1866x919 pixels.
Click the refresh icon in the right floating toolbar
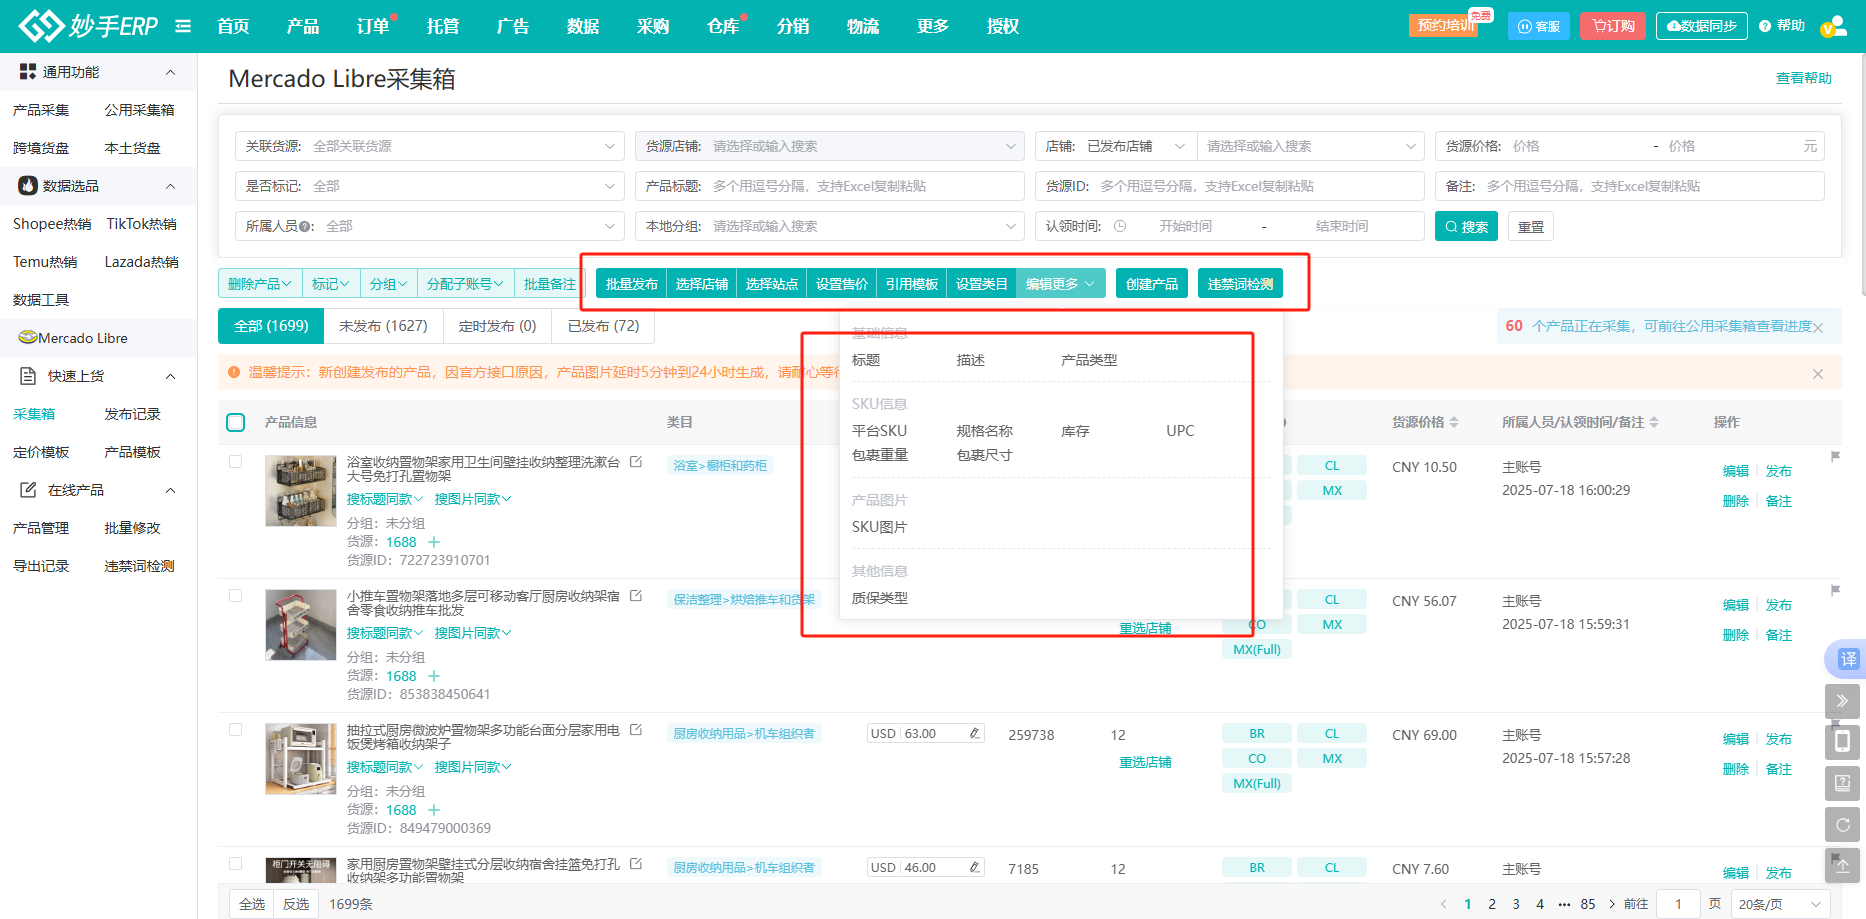coord(1842,825)
